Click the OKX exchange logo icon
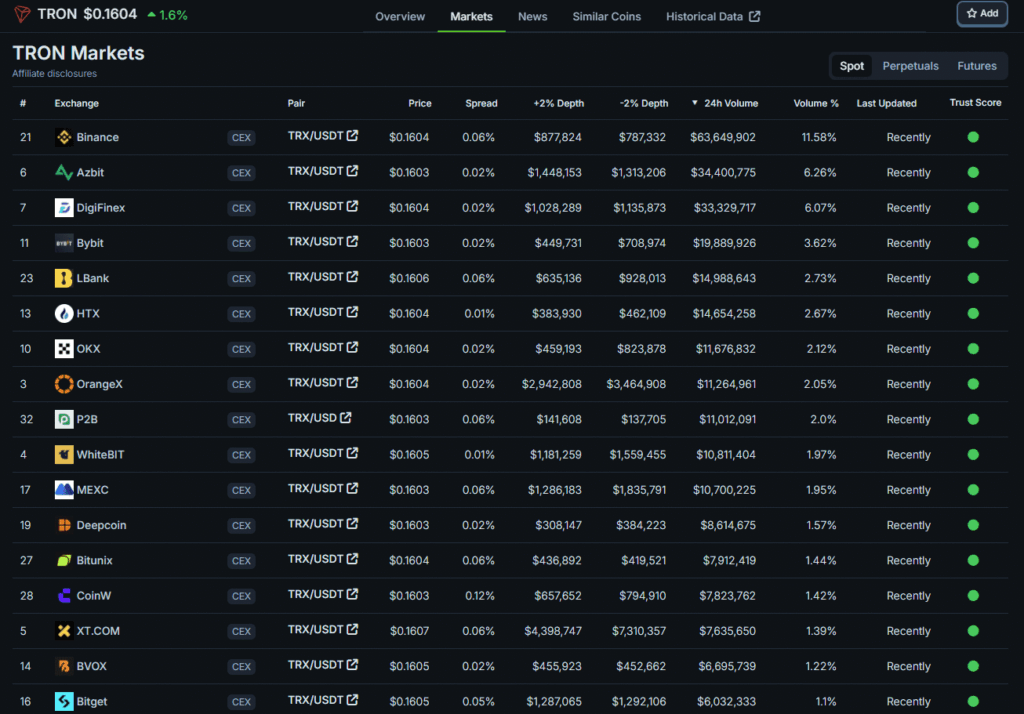 pyautogui.click(x=64, y=349)
